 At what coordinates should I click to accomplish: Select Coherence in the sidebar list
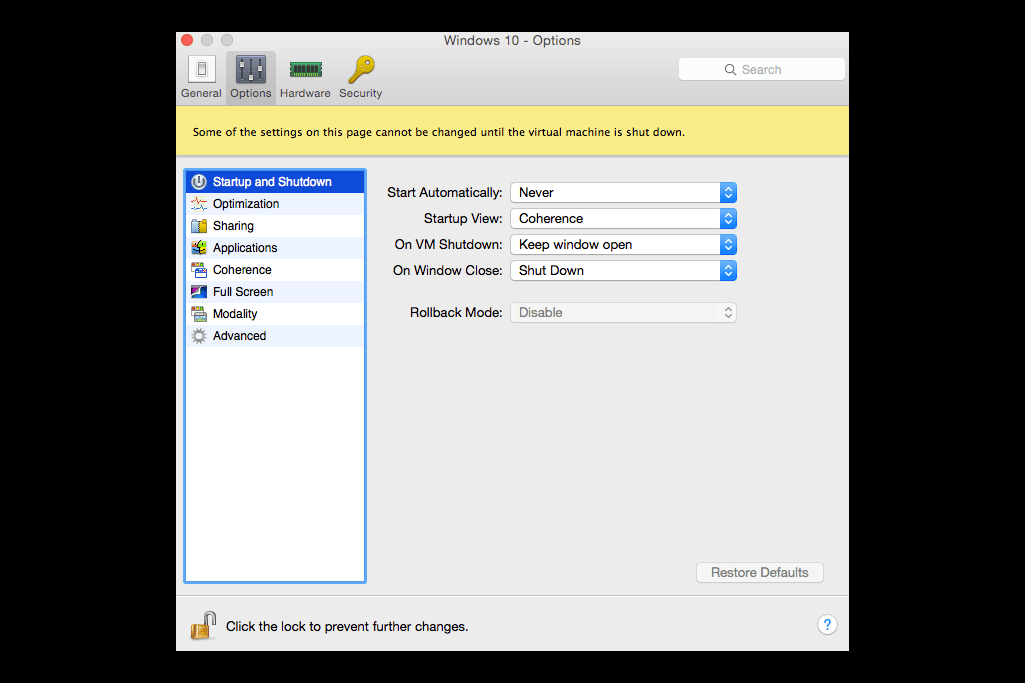click(275, 270)
